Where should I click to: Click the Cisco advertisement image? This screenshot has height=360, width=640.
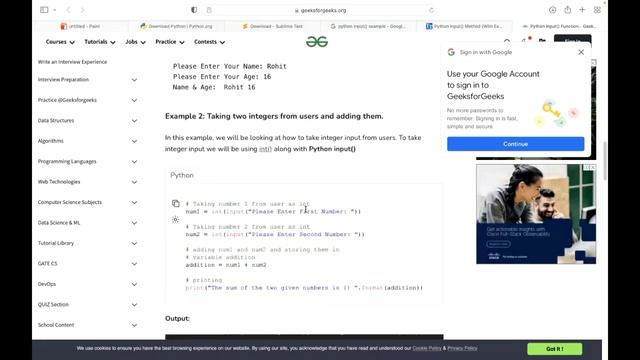536,214
